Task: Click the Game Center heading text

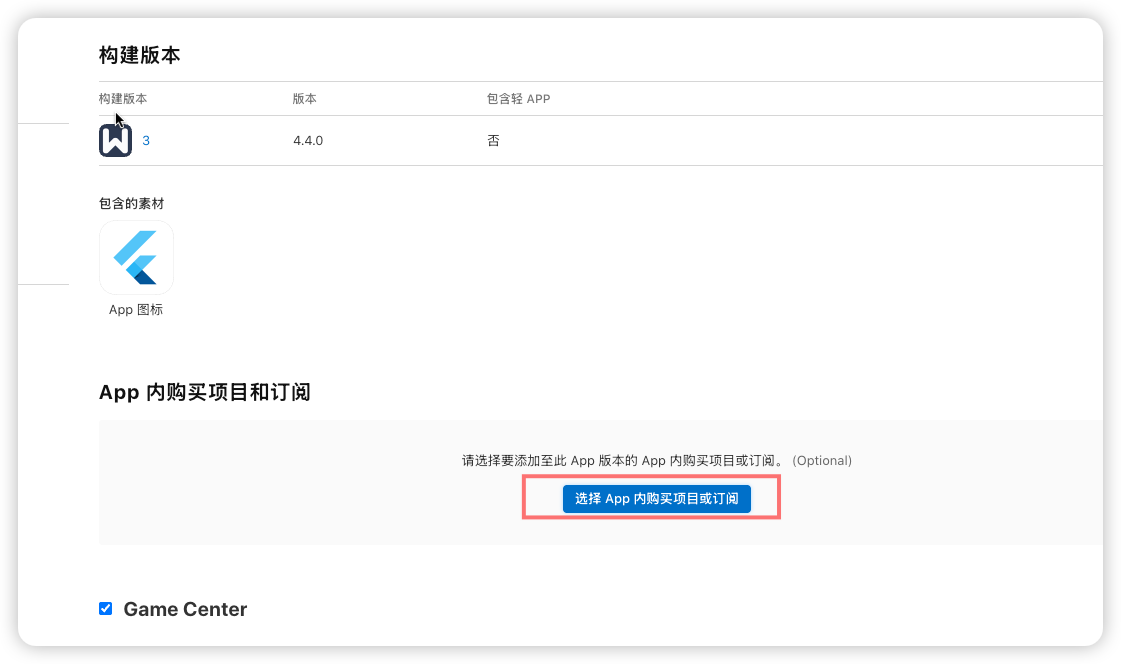Action: (185, 609)
